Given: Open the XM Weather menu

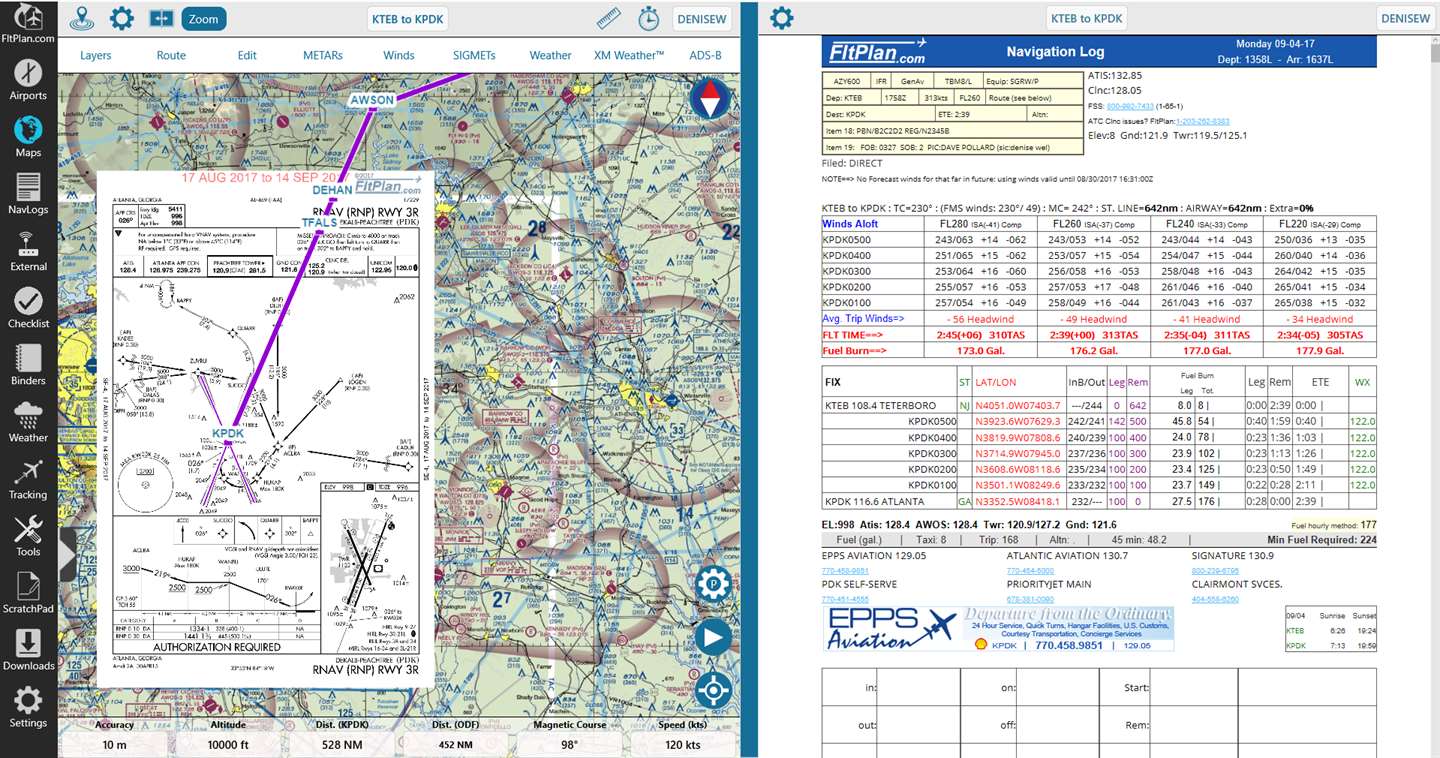Looking at the screenshot, I should 629,55.
